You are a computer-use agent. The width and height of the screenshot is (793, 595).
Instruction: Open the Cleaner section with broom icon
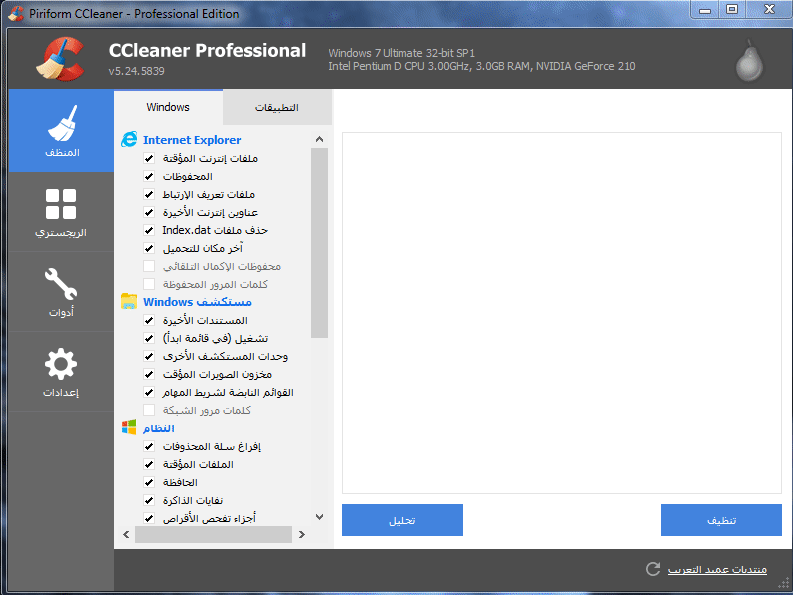[x=61, y=130]
